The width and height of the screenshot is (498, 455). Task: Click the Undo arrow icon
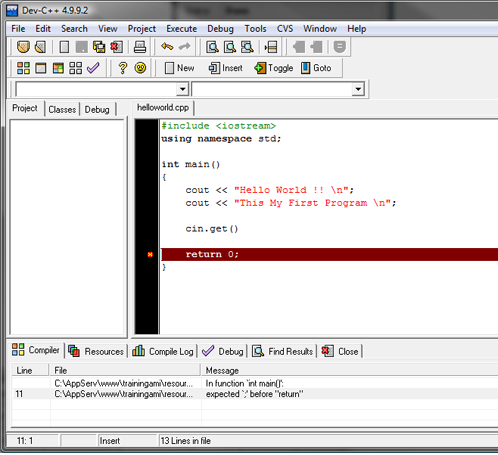click(x=167, y=47)
